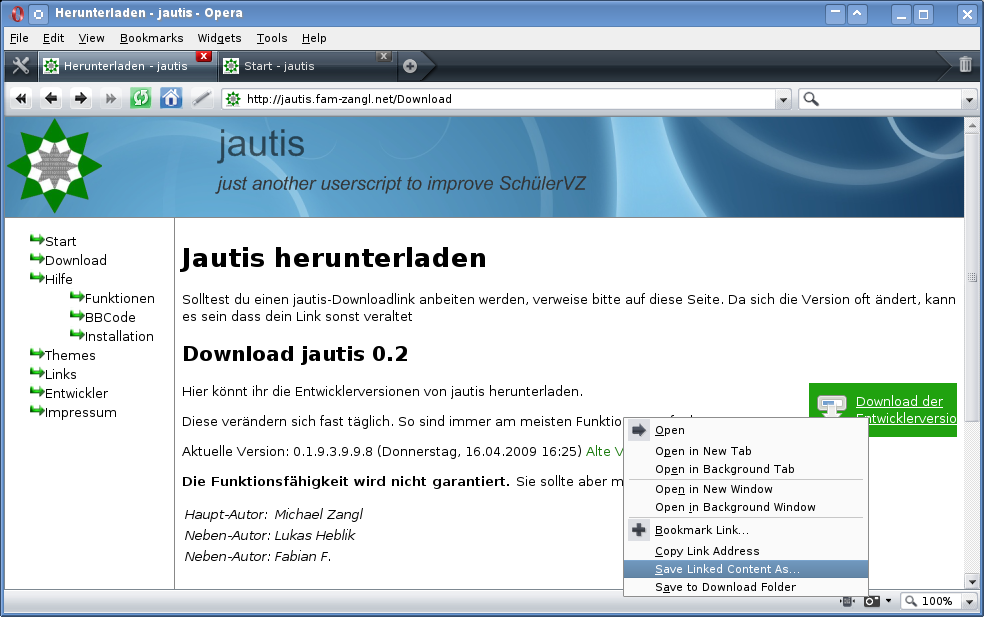Open the closed tabs trash can
Screen dimensions: 984x617
(x=965, y=64)
